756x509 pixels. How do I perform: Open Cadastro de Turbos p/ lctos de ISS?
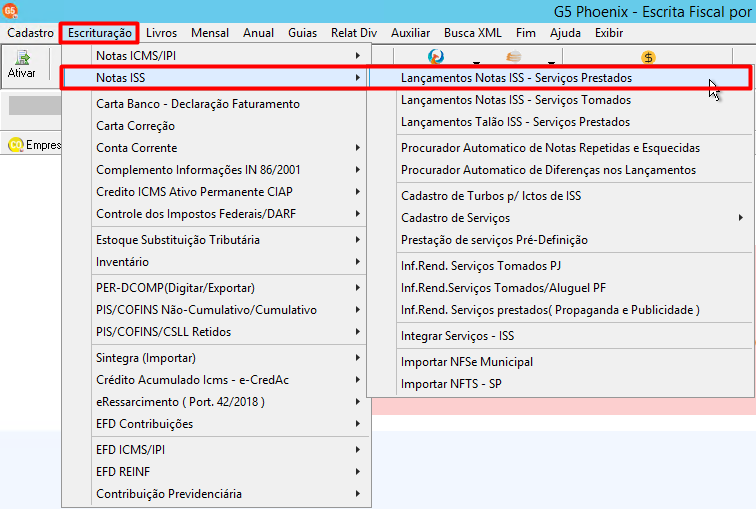(x=560, y=196)
